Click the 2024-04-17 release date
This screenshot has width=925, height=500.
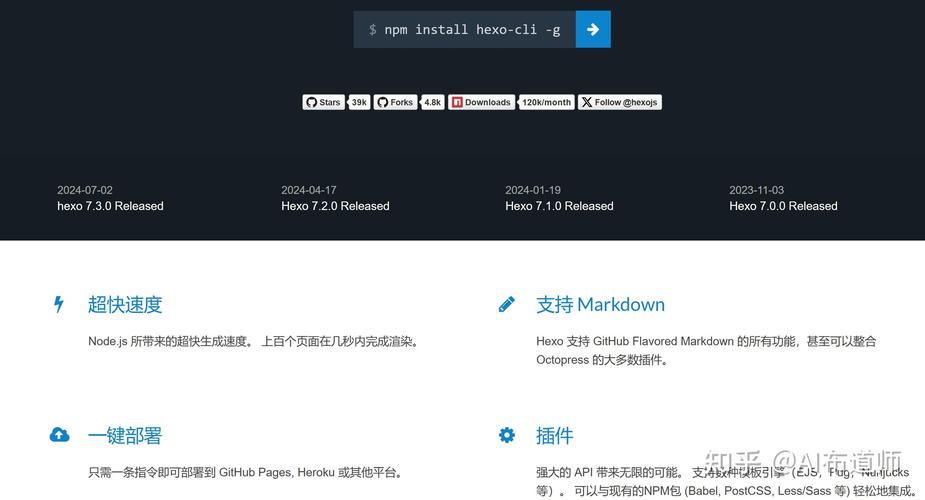(x=309, y=190)
